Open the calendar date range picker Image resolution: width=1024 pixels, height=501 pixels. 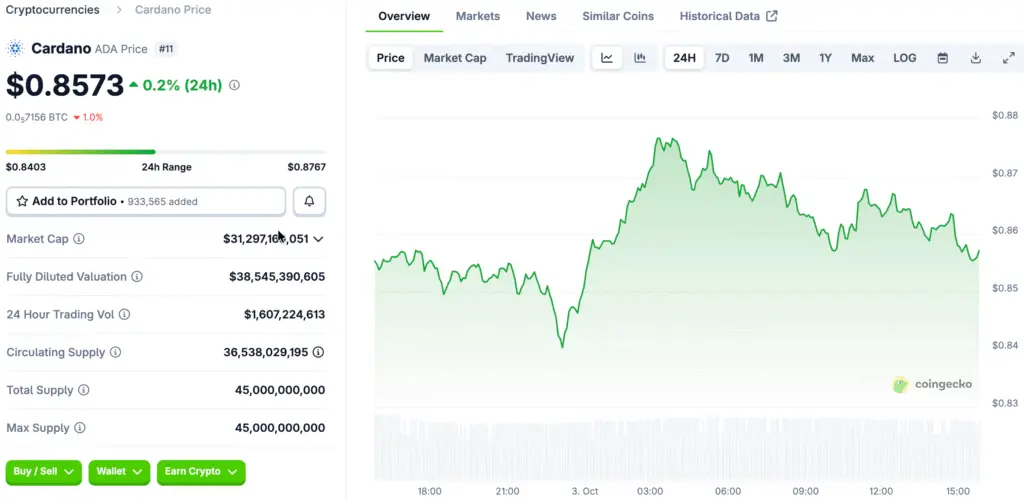(942, 58)
